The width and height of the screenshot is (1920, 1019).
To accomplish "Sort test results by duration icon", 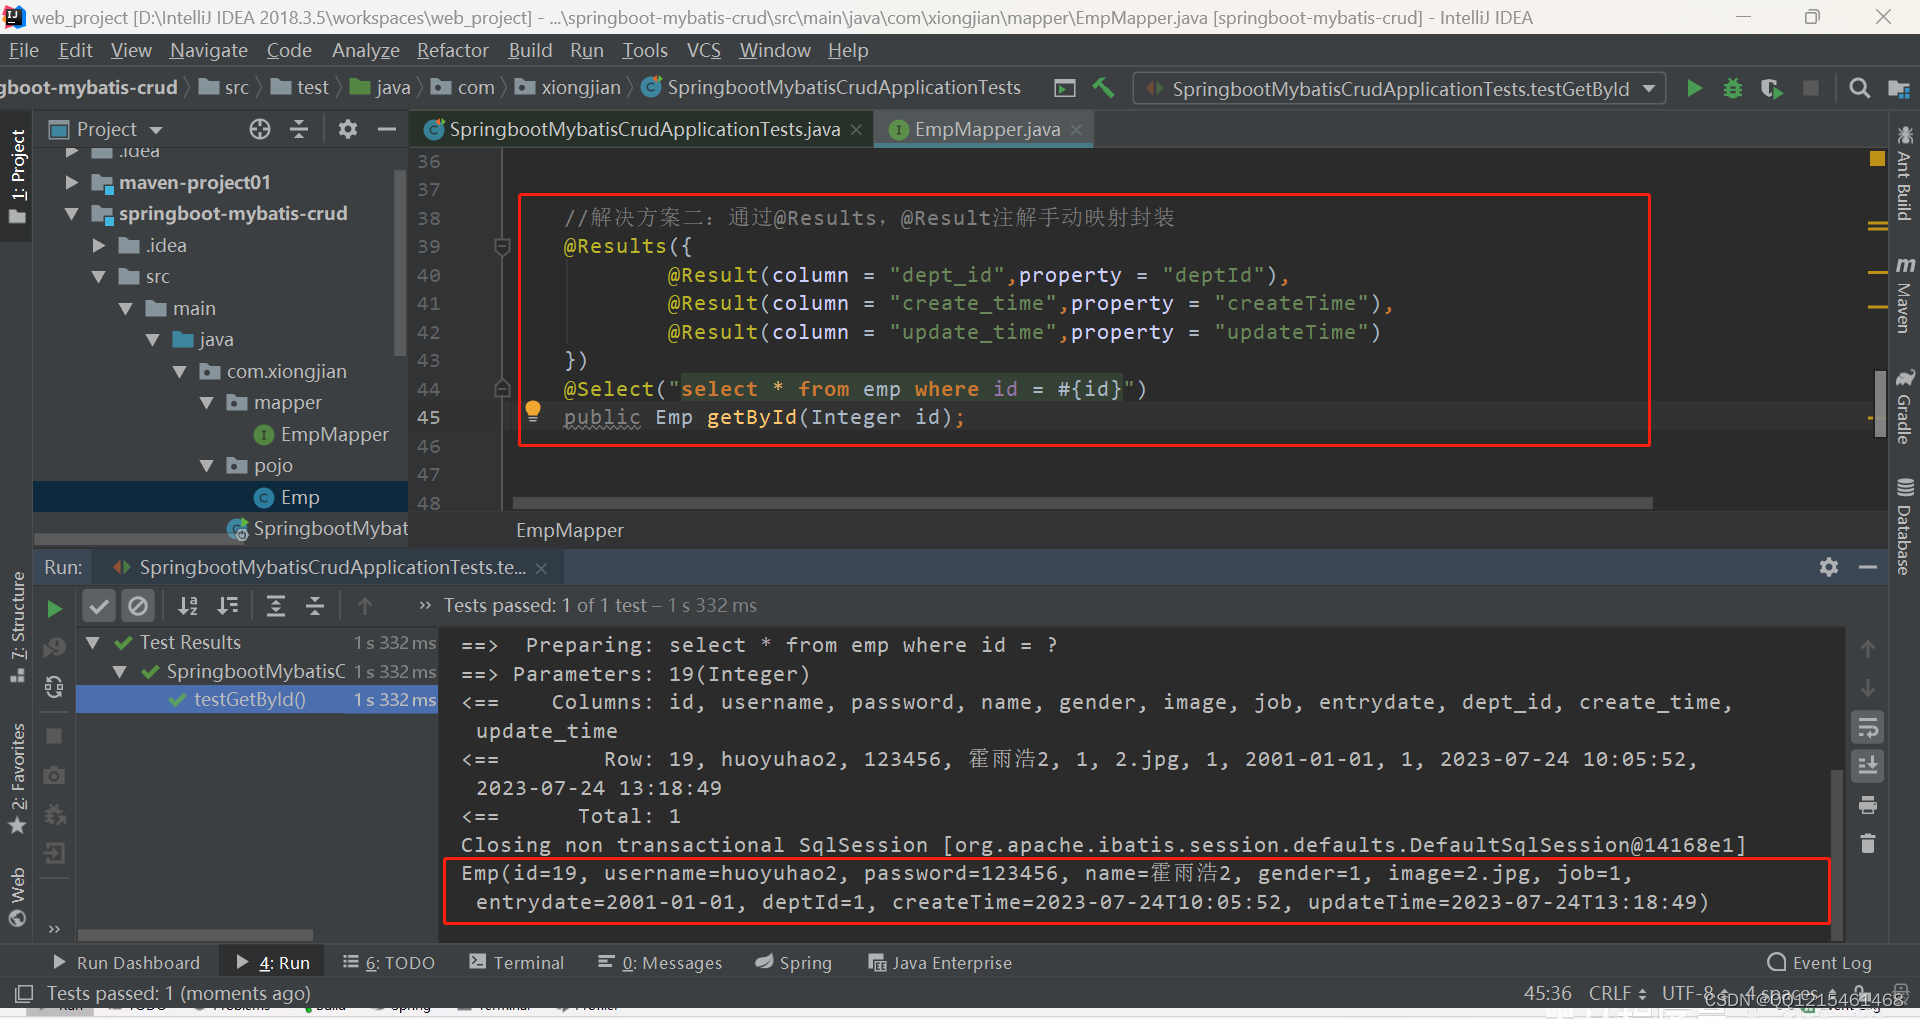I will coord(228,605).
